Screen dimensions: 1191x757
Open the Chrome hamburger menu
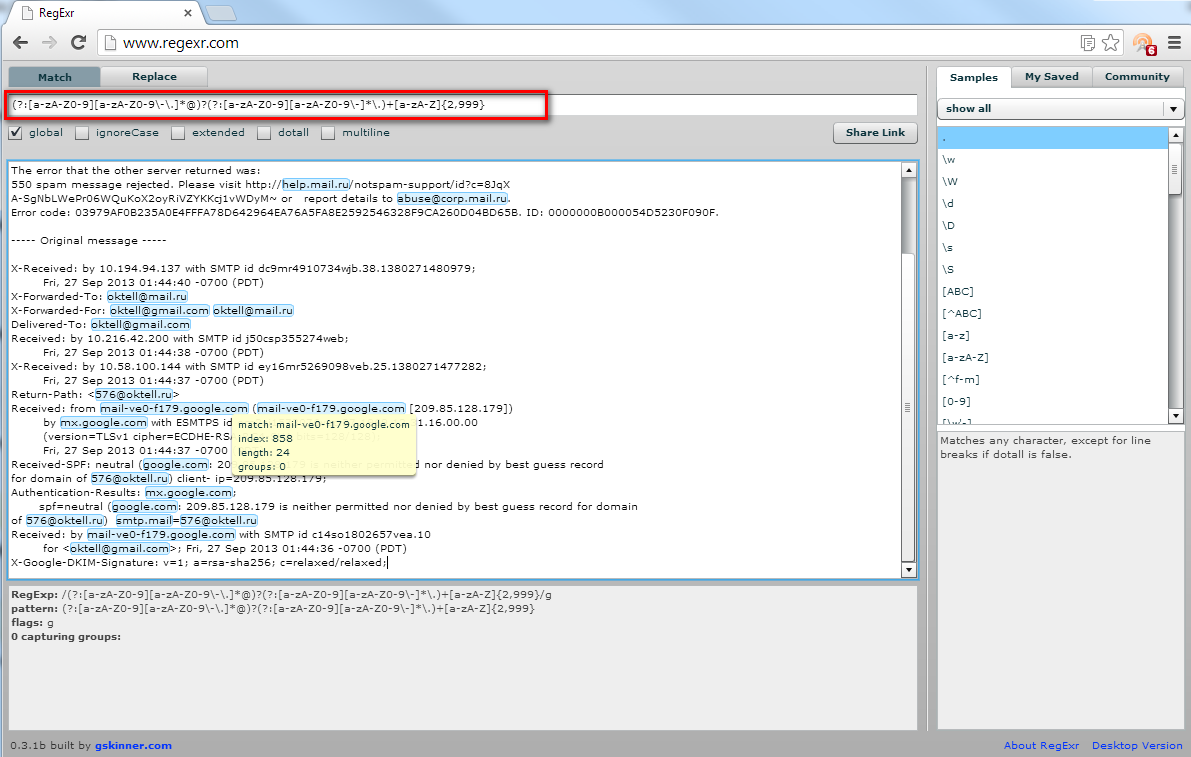[1172, 43]
